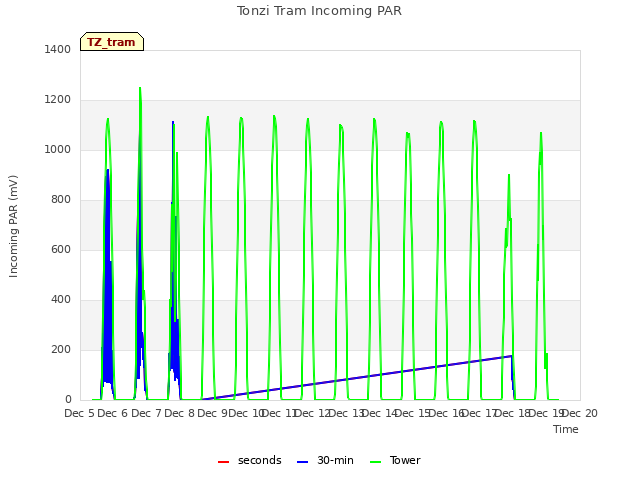Click the Time axis label
Viewport: 640px width, 480px height.
(x=566, y=429)
